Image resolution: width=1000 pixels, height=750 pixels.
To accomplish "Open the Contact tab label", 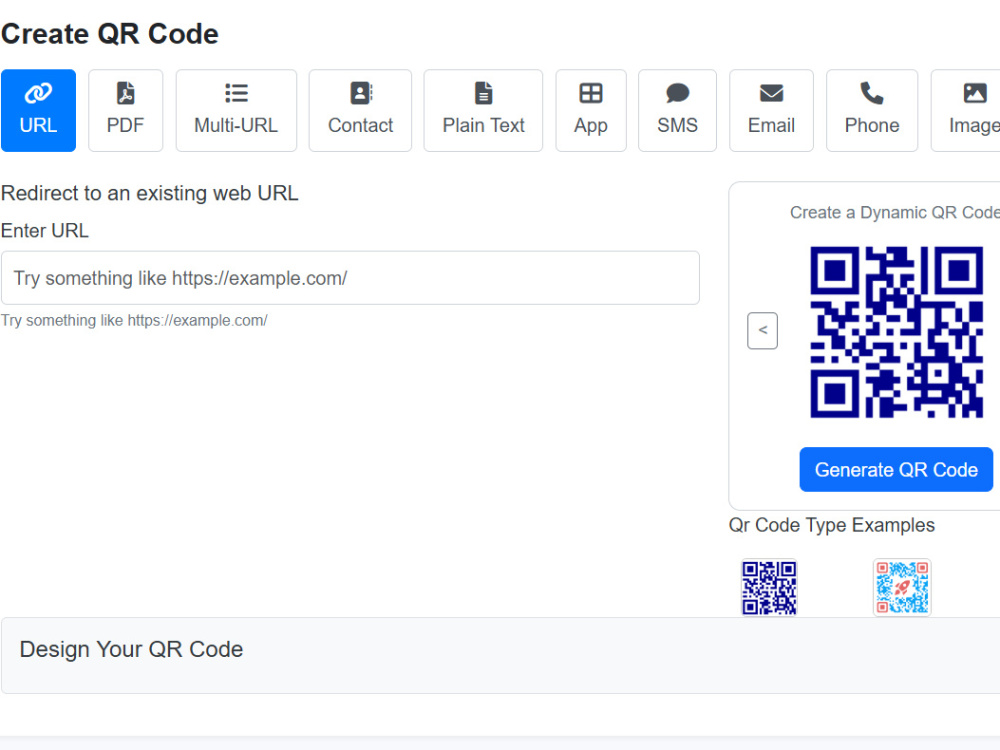I will pyautogui.click(x=361, y=125).
